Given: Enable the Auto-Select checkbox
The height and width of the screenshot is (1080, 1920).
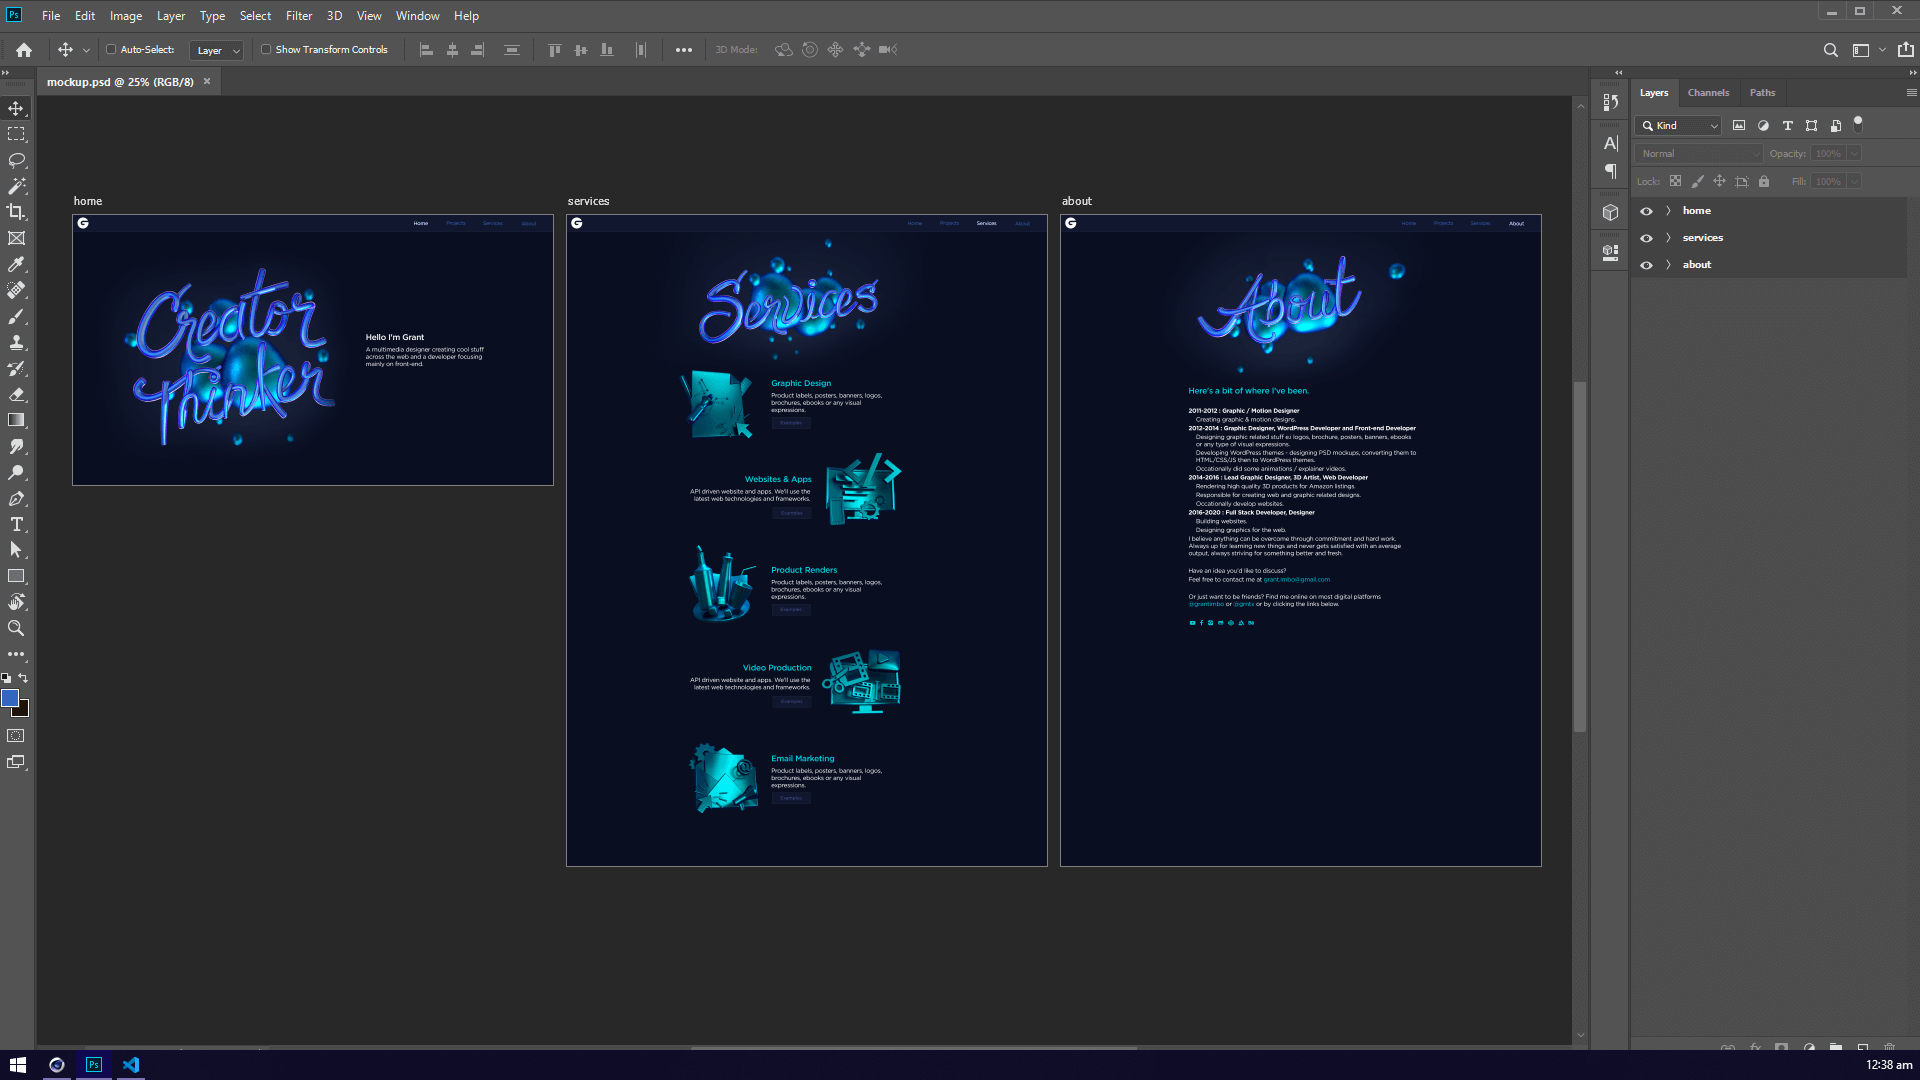Looking at the screenshot, I should click(111, 49).
